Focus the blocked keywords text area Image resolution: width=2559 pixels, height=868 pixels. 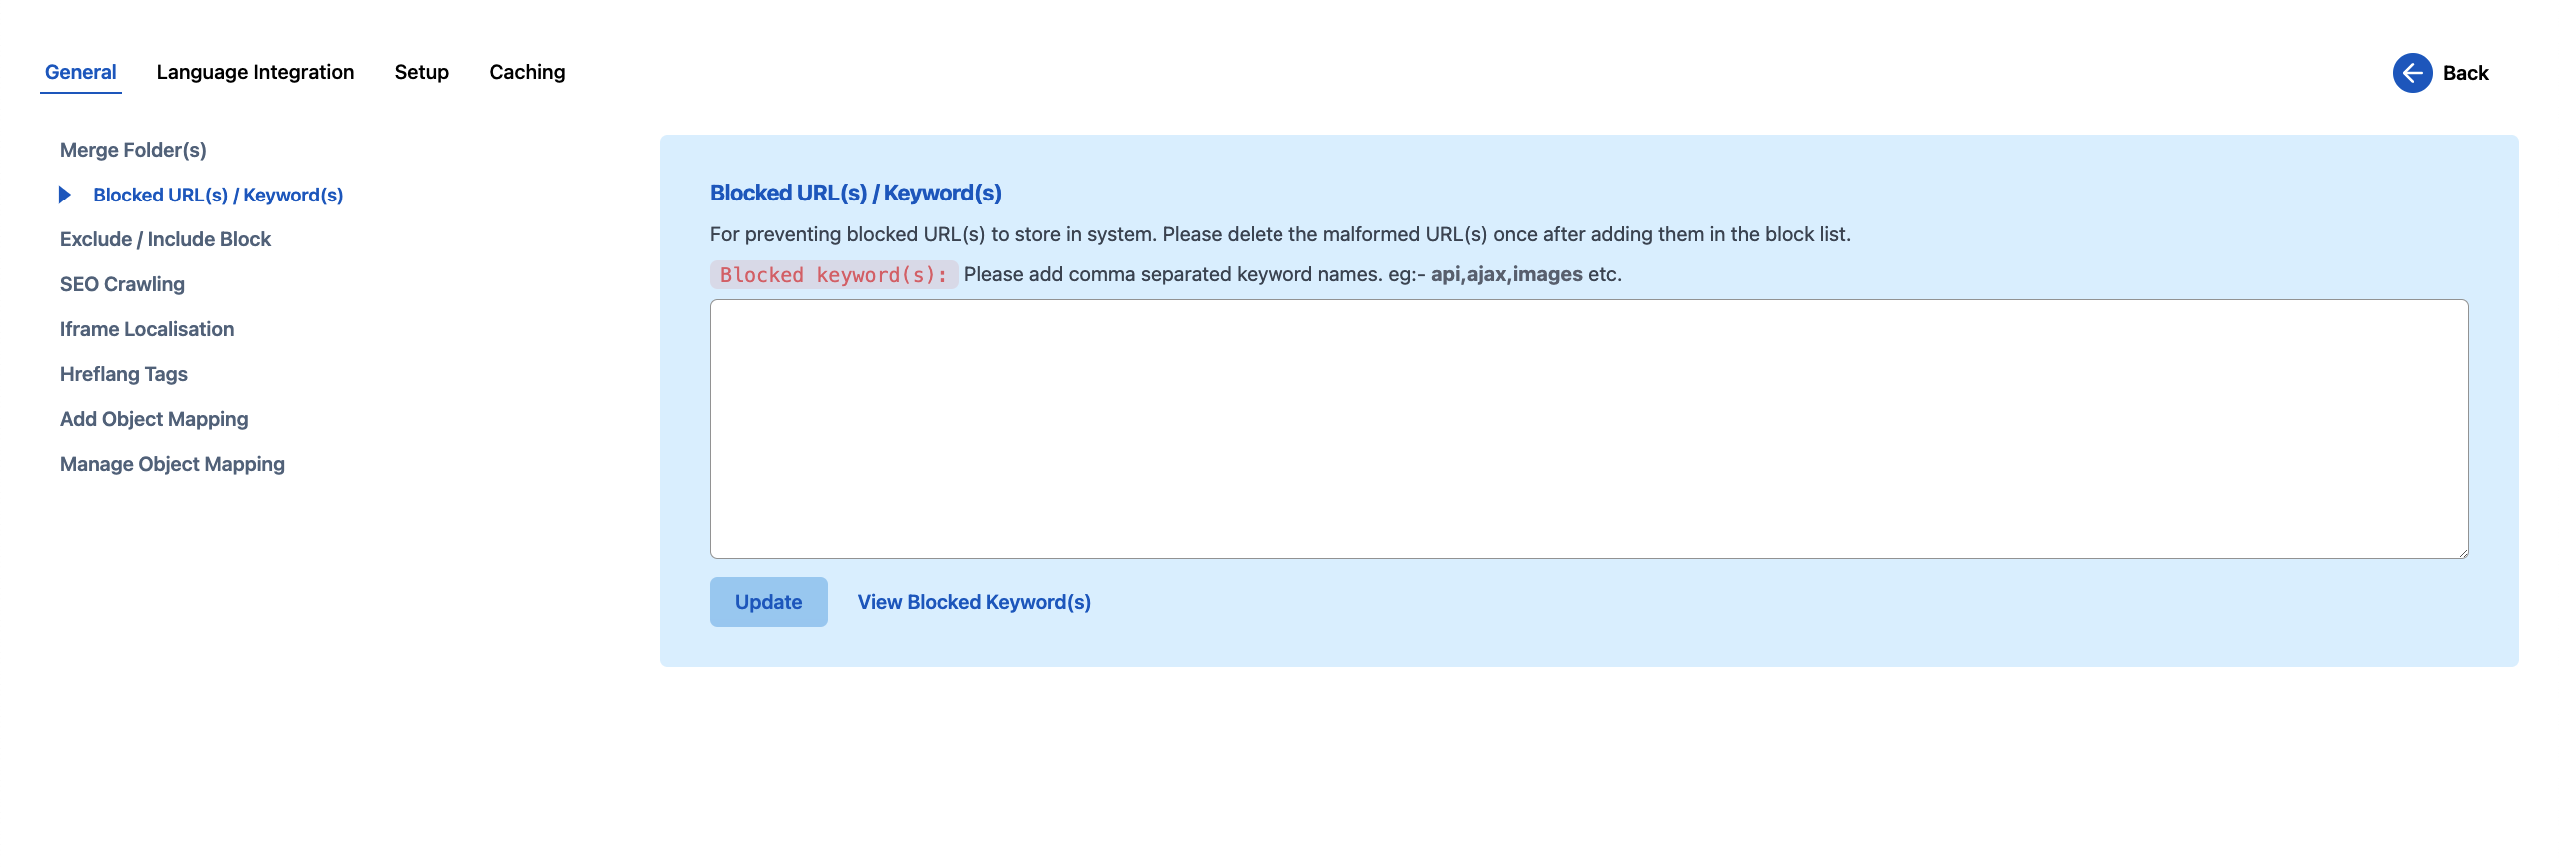(x=1589, y=429)
